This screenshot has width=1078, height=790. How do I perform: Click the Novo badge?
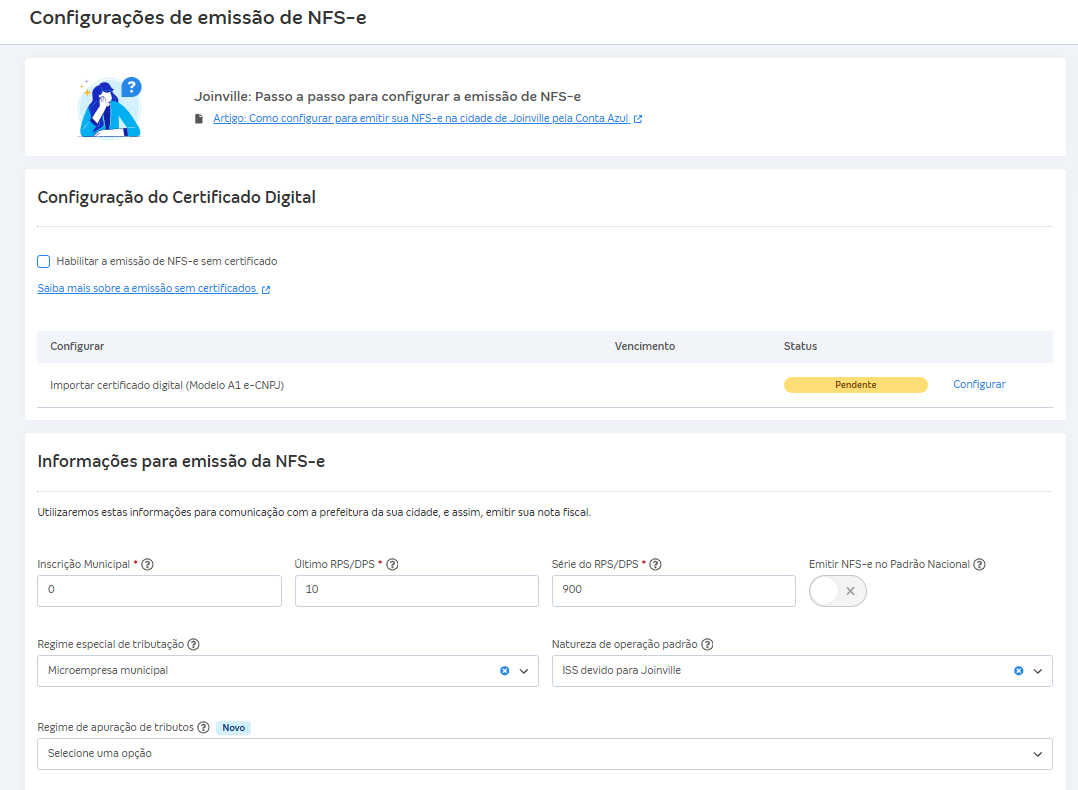(234, 727)
